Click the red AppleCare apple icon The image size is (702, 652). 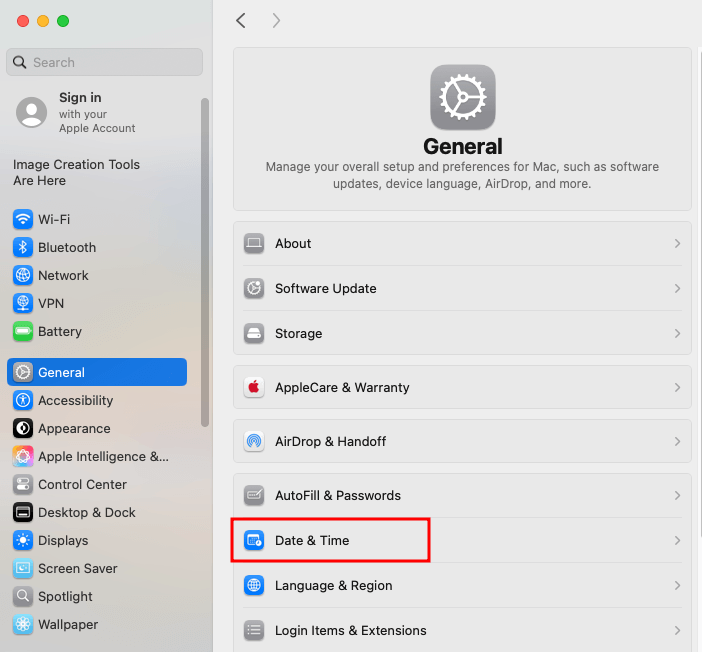(254, 387)
